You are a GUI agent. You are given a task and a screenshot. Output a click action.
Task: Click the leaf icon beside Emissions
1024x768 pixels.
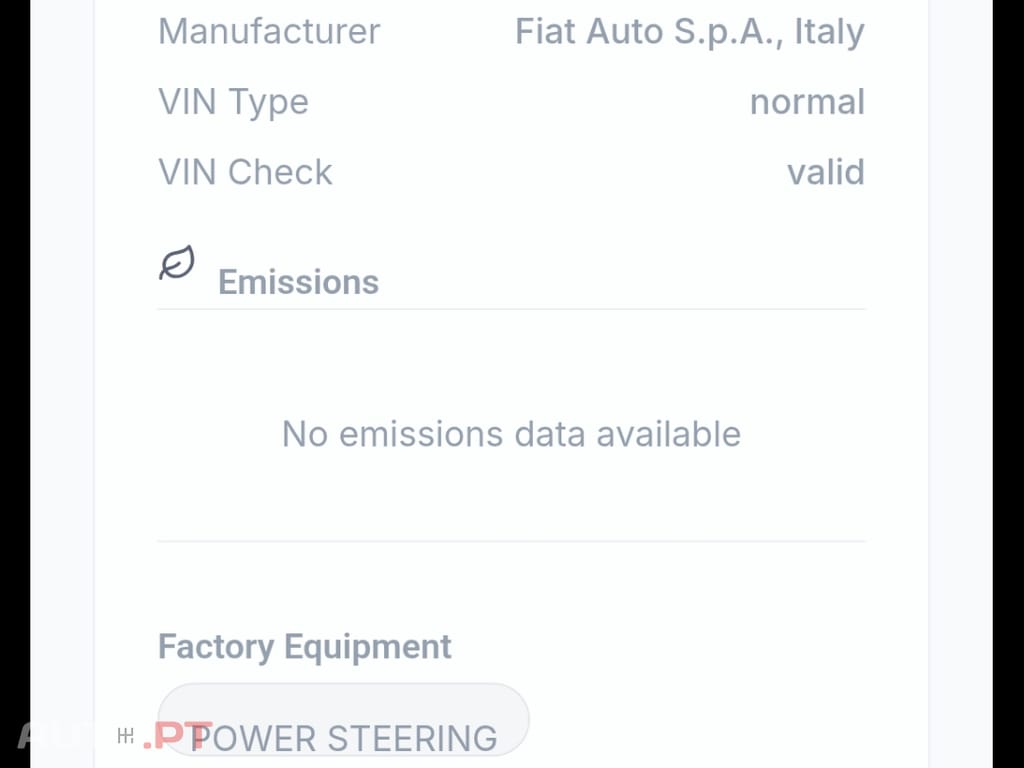[x=176, y=261]
